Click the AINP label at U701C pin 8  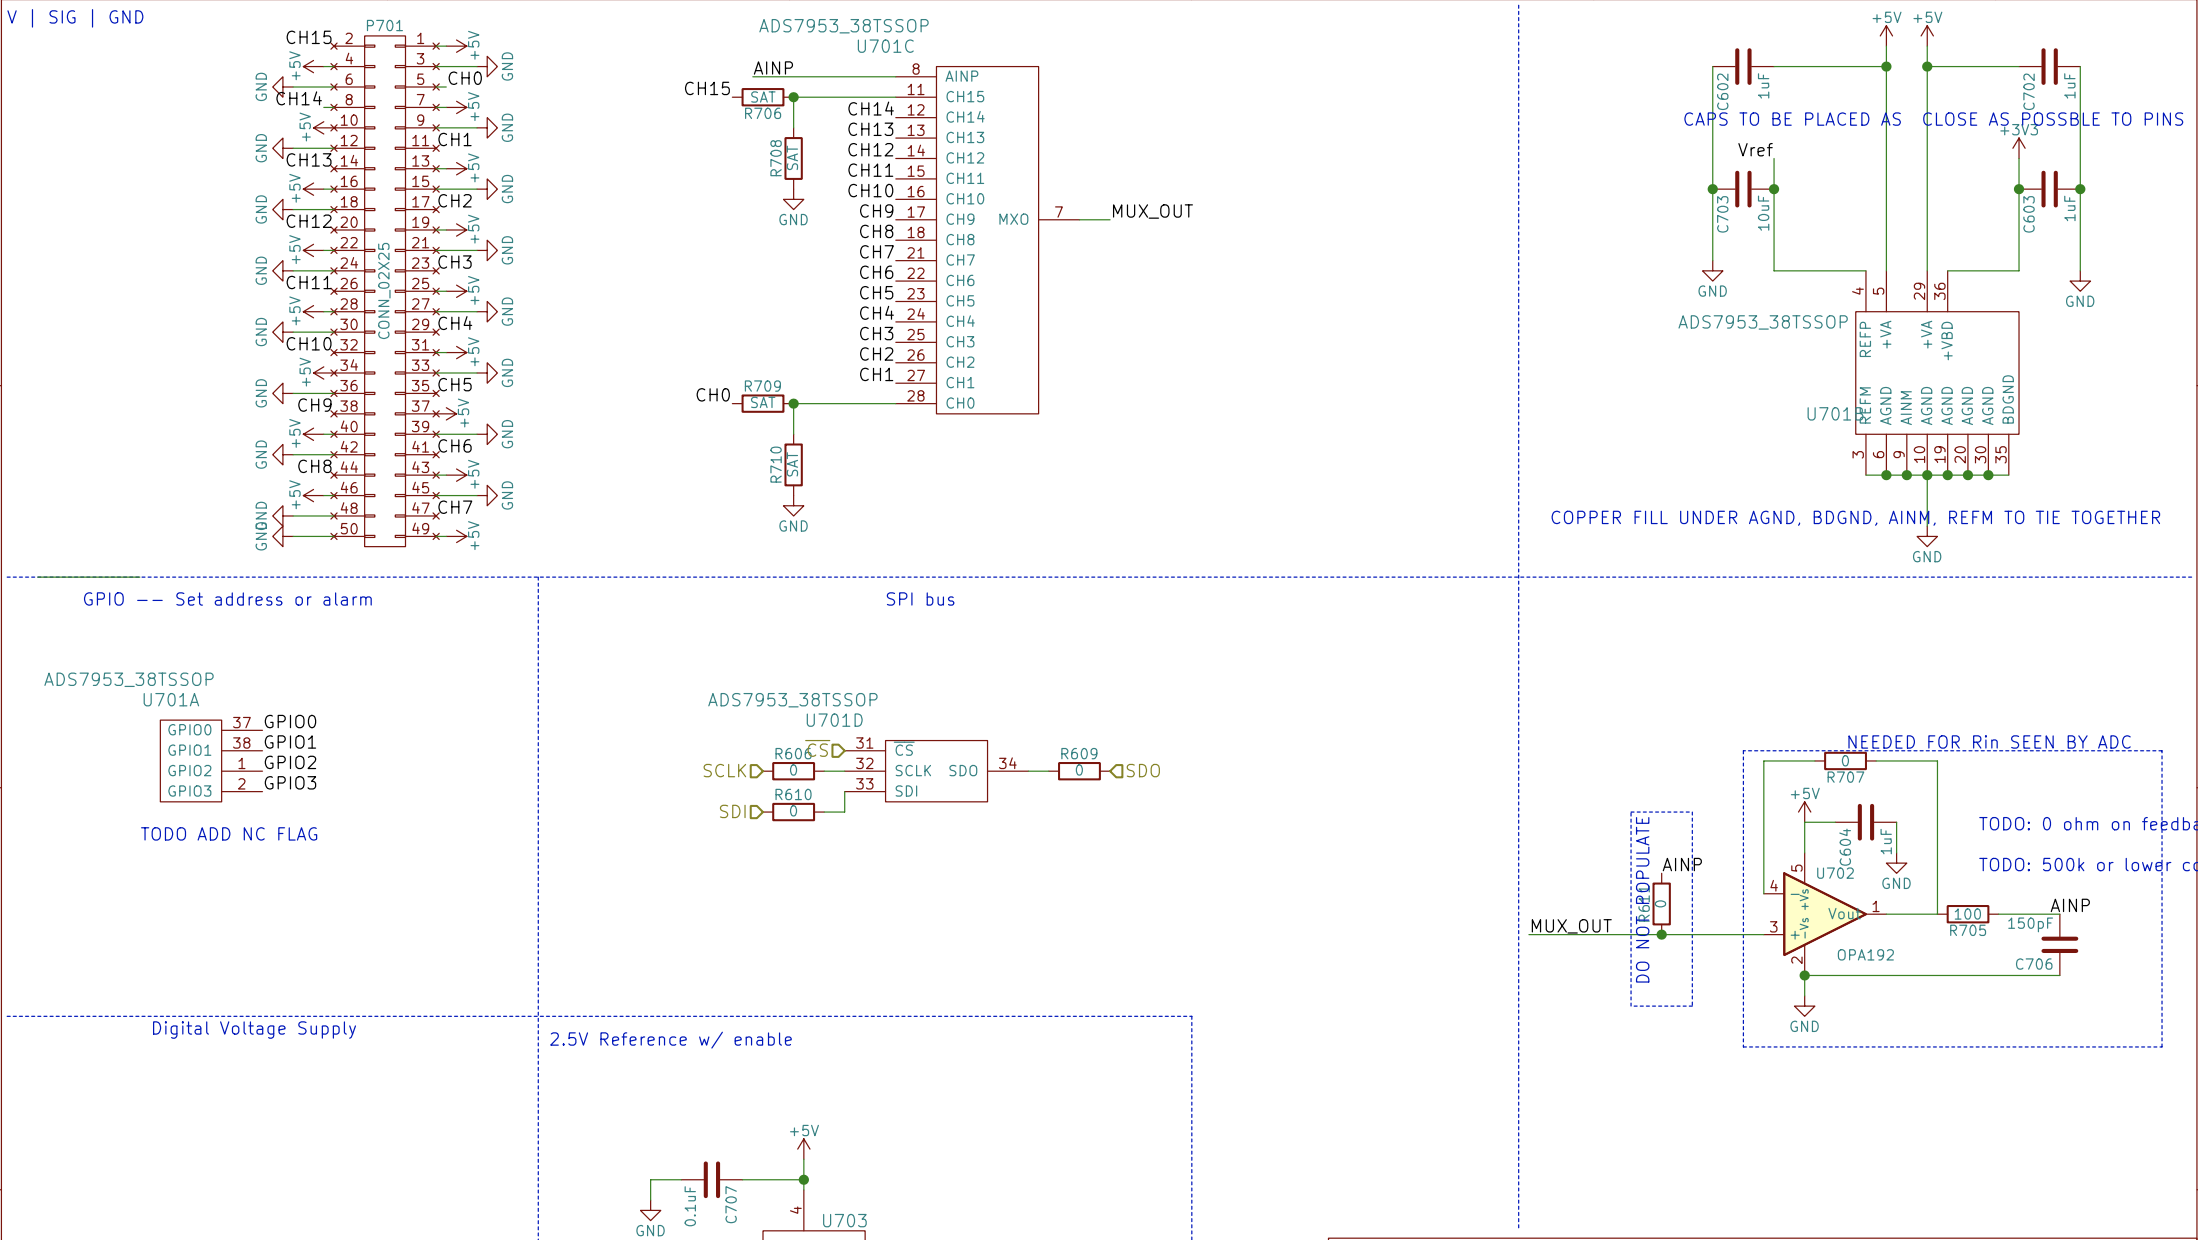(773, 68)
